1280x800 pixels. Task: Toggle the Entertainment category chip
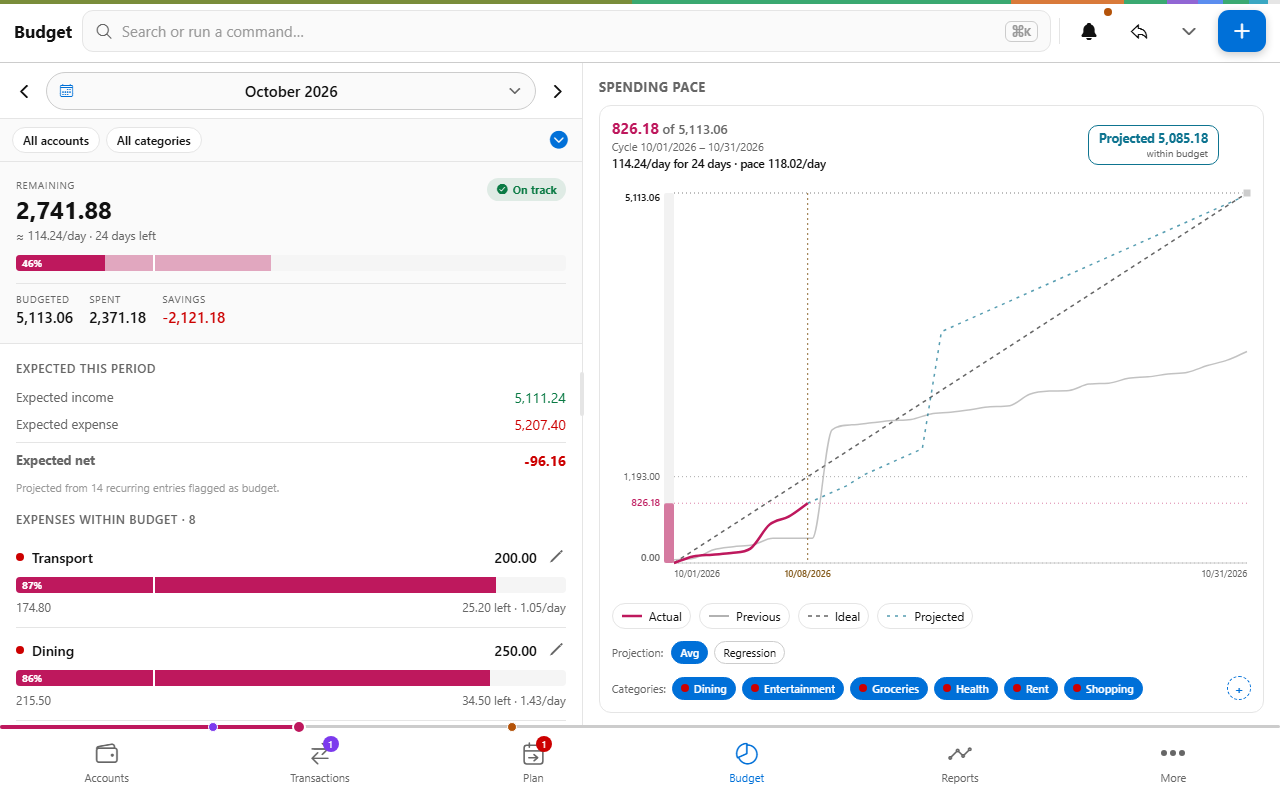(793, 689)
